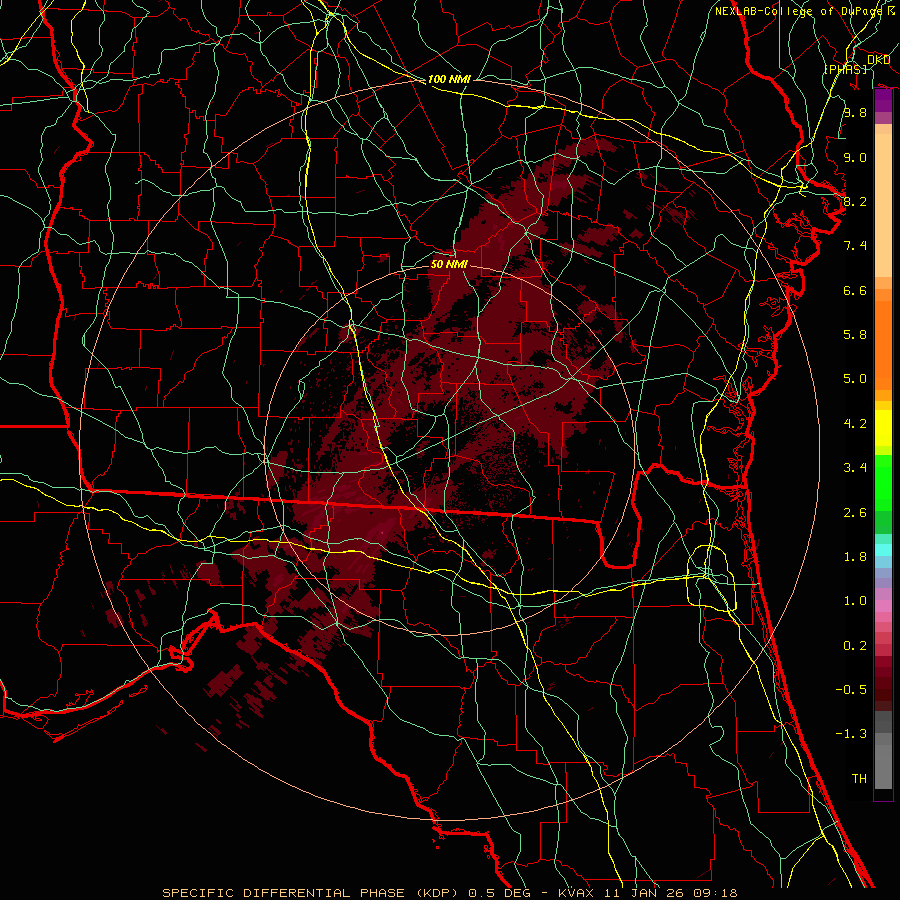Click the '3.4' scale value

click(x=855, y=468)
